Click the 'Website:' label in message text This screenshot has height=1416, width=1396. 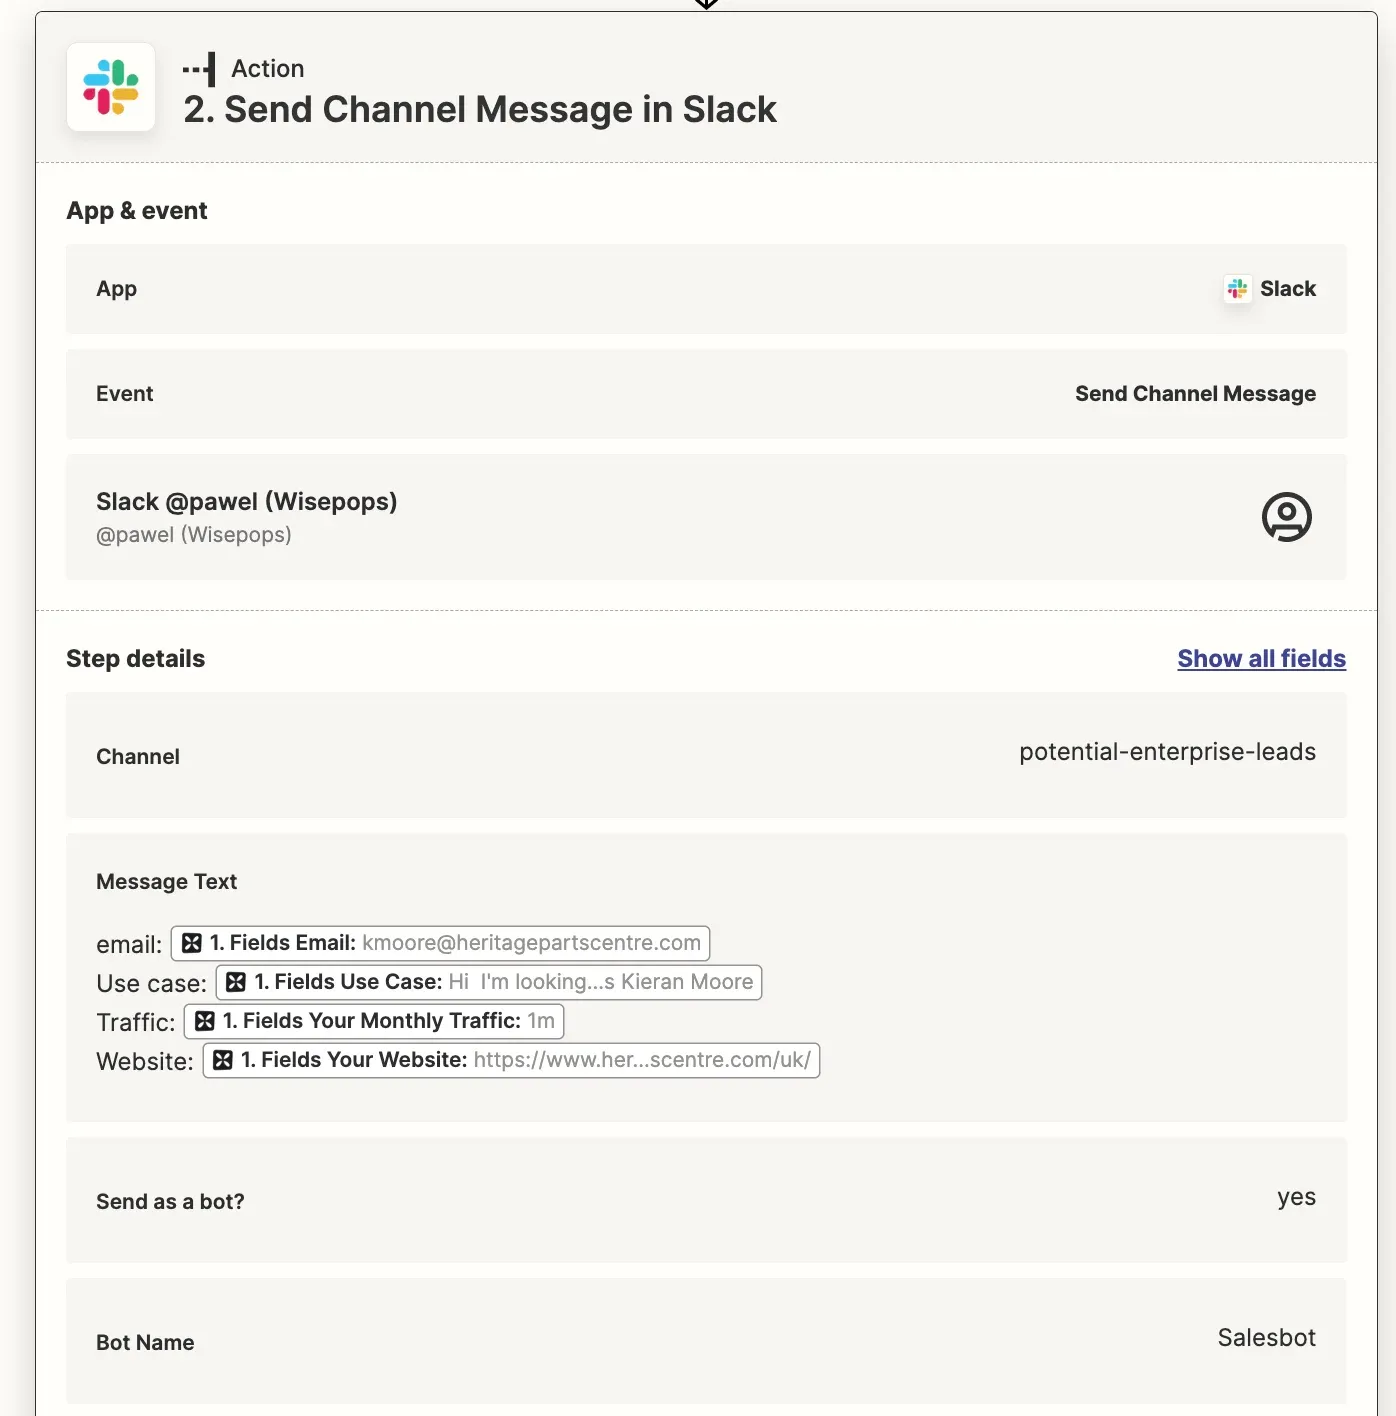pos(145,1062)
